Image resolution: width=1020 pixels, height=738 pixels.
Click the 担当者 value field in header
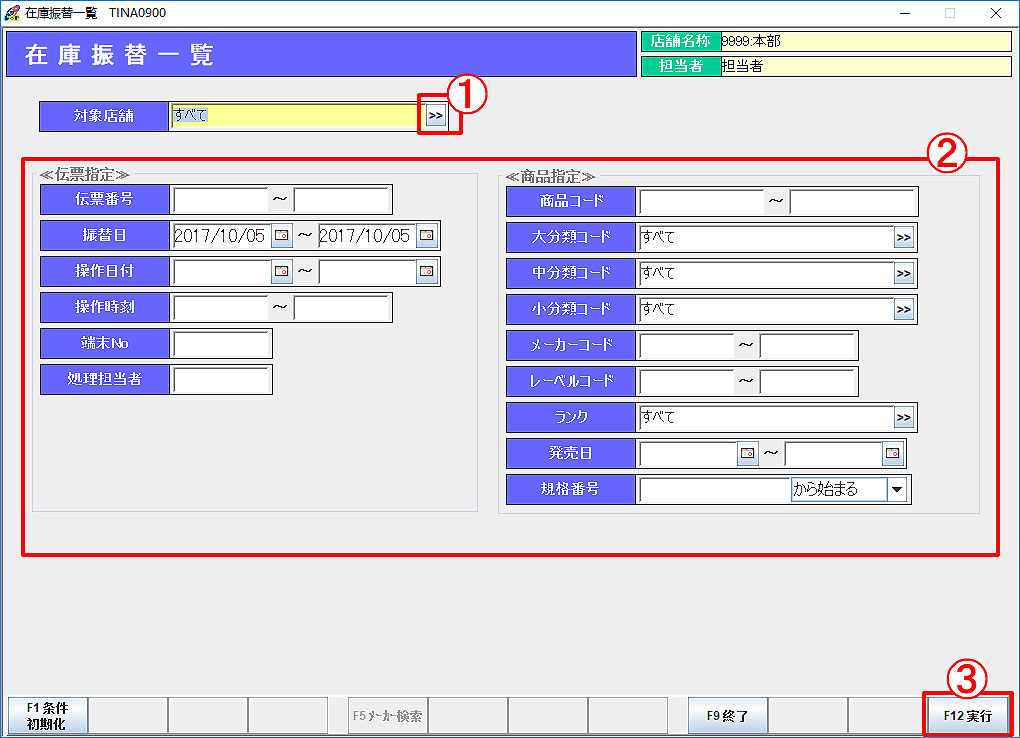[x=866, y=66]
